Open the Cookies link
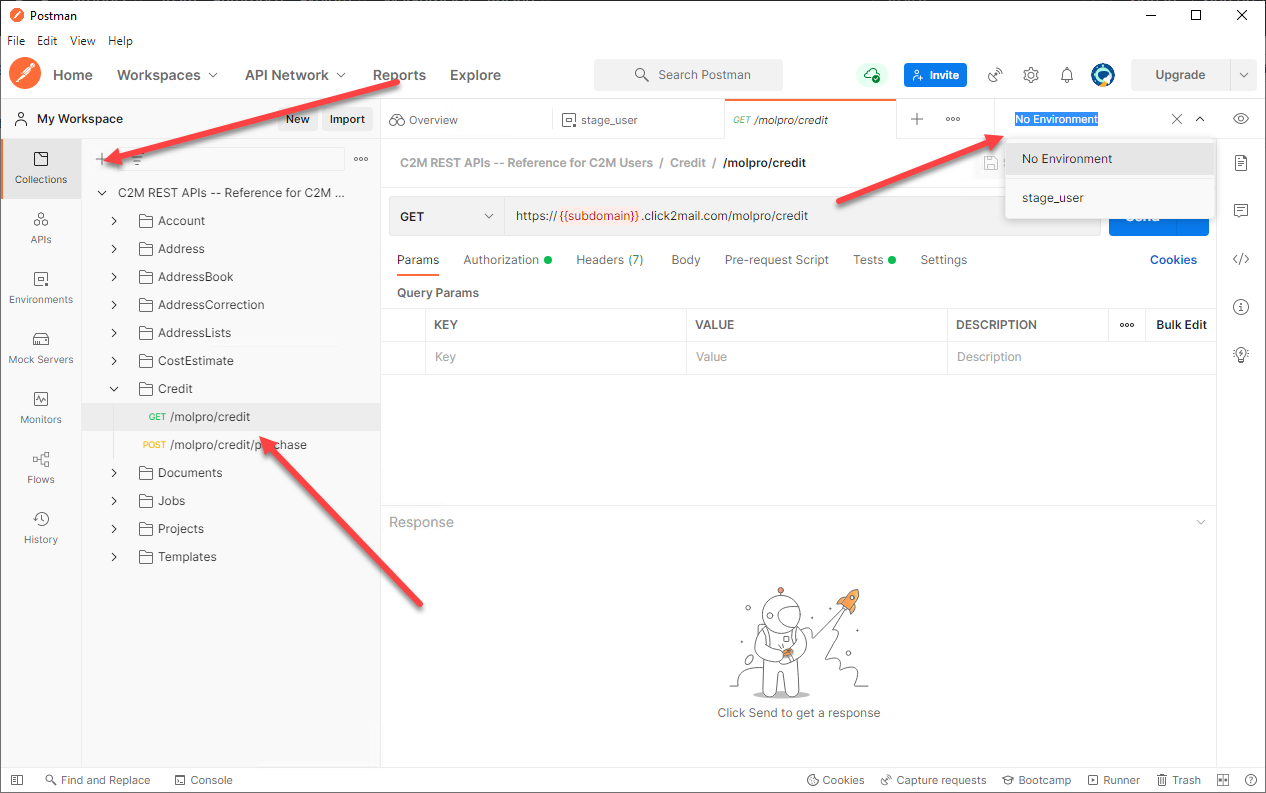1266x793 pixels. [1173, 260]
